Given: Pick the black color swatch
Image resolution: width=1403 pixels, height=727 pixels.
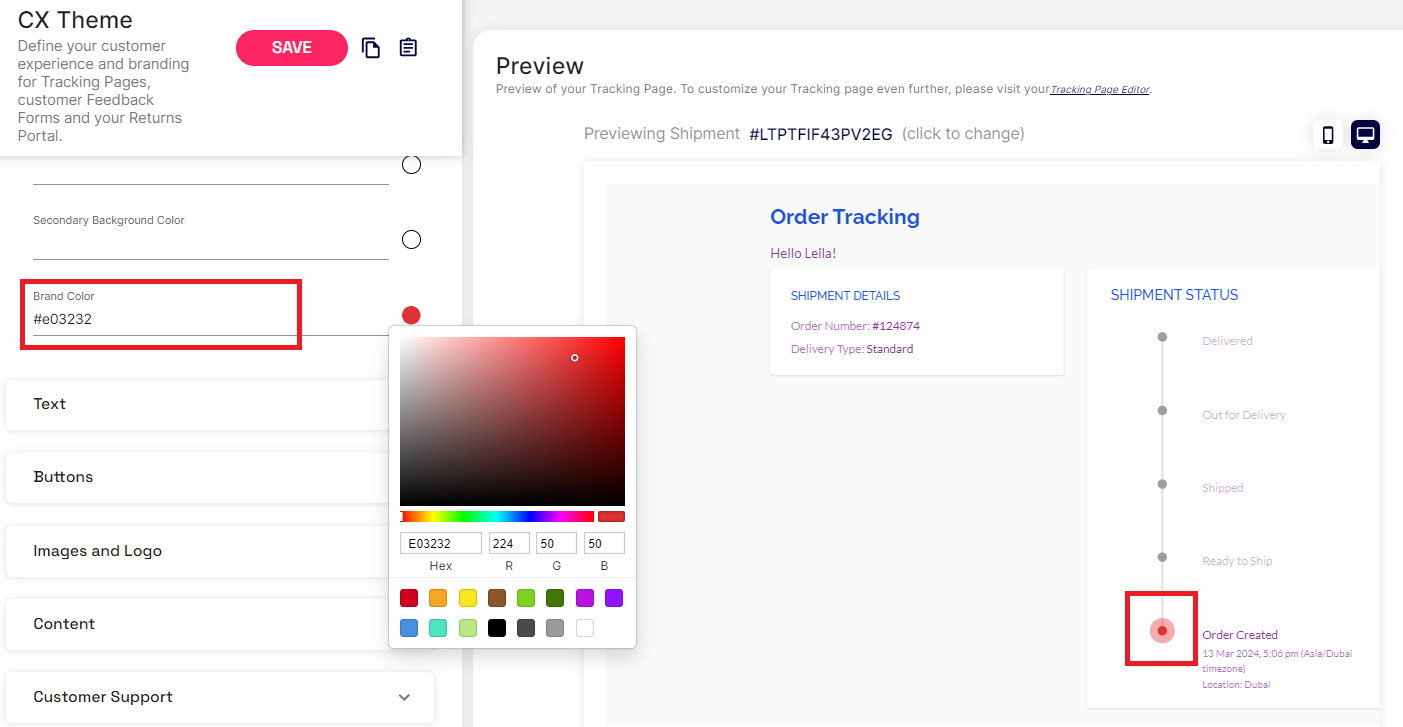Looking at the screenshot, I should (x=497, y=628).
